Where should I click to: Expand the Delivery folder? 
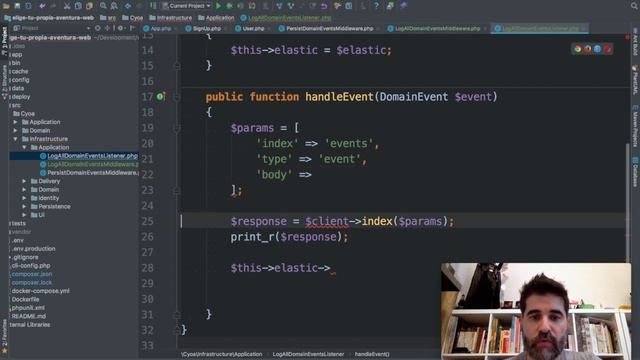24,181
